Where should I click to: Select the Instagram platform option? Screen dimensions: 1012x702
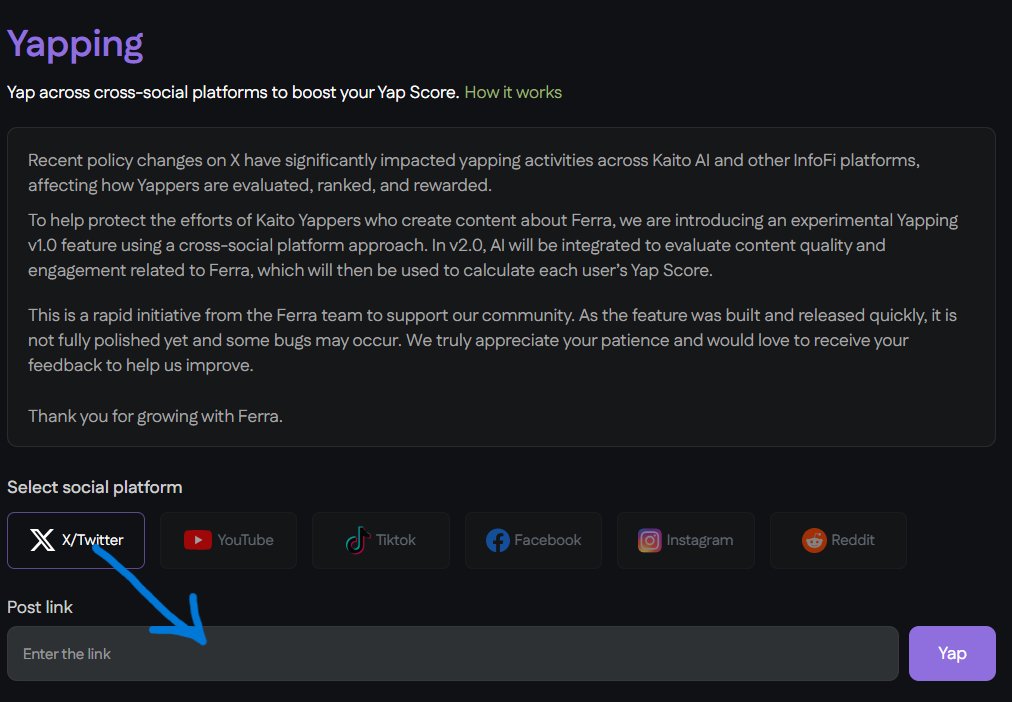pos(685,540)
